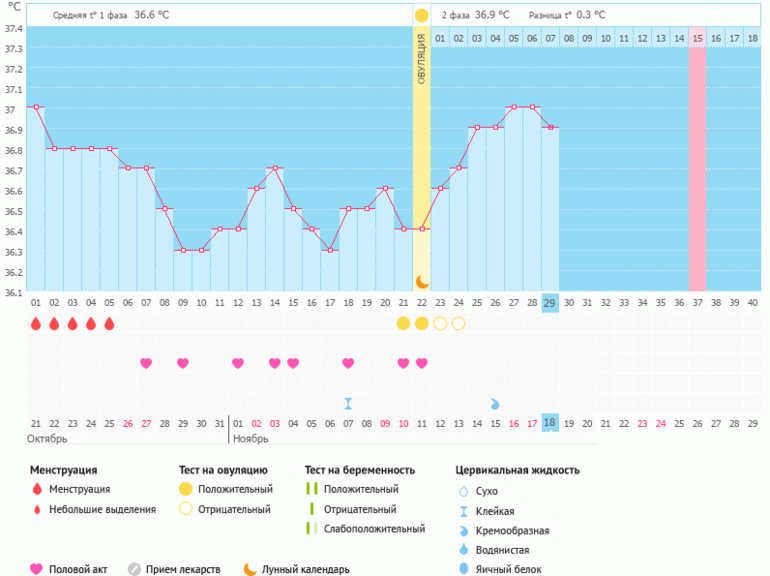Select the highlighted date 18 in November
The height and width of the screenshot is (576, 770).
click(550, 423)
